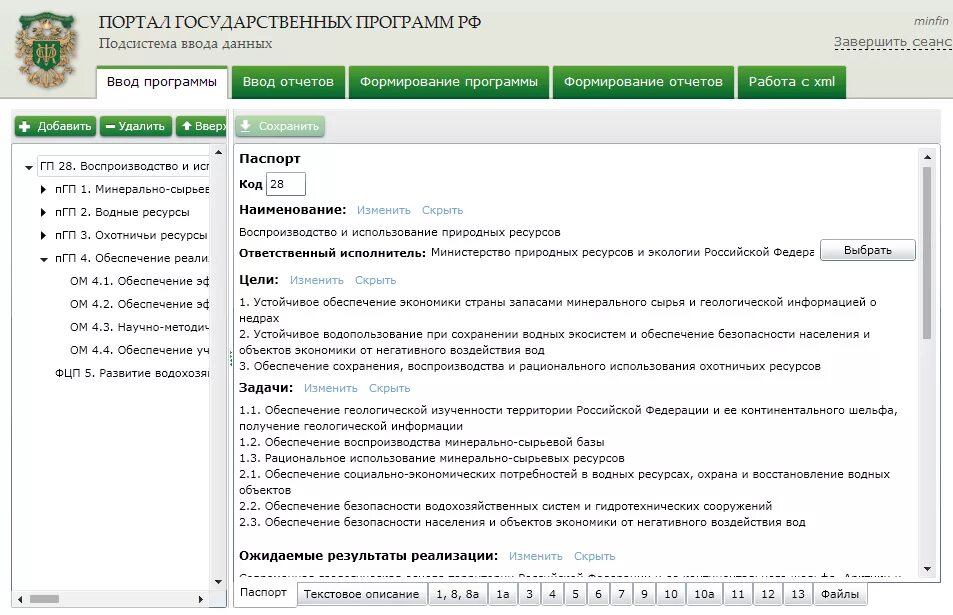Open the Ввод программы tab

pos(162,82)
